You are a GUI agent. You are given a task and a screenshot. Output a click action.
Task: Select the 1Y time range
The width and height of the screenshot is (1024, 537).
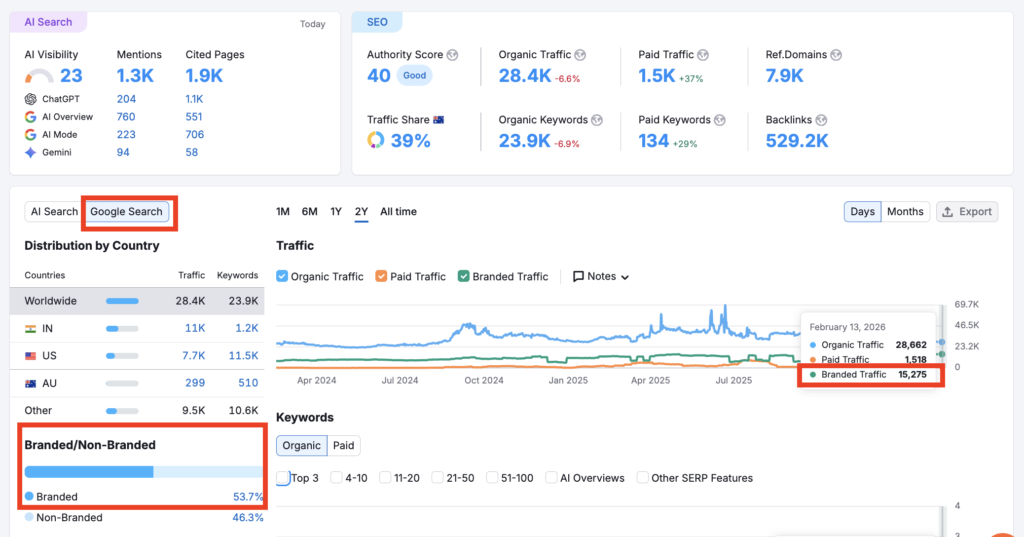[336, 212]
